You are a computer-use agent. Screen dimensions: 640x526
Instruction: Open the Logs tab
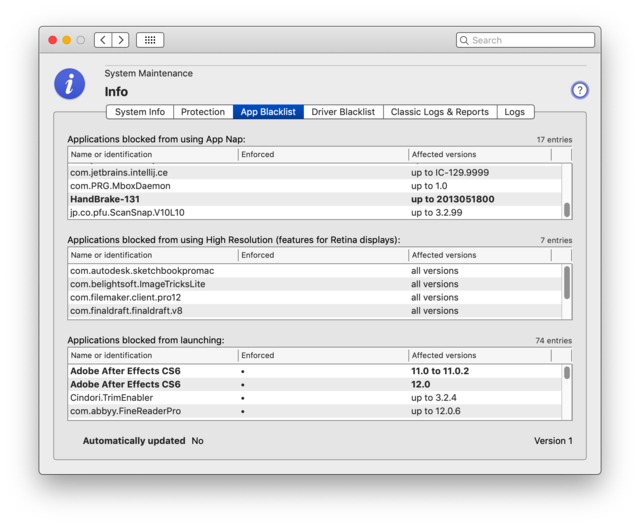(515, 112)
